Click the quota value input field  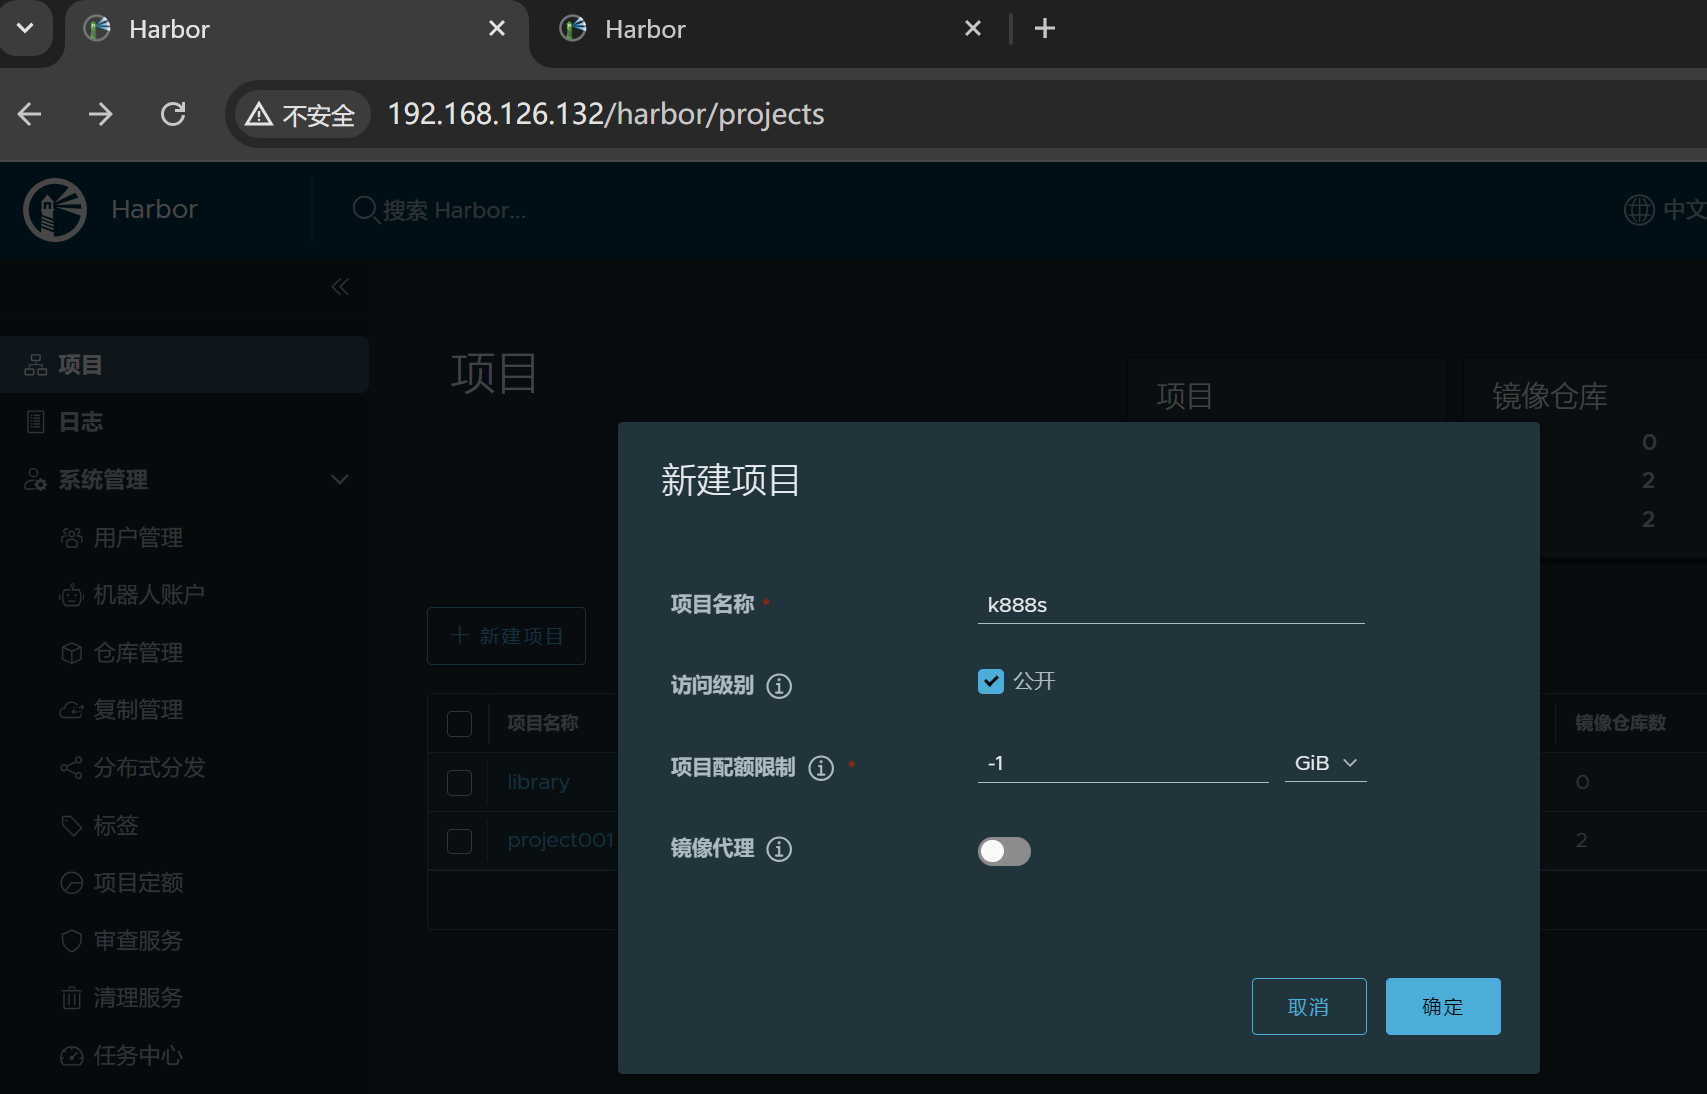(1122, 763)
